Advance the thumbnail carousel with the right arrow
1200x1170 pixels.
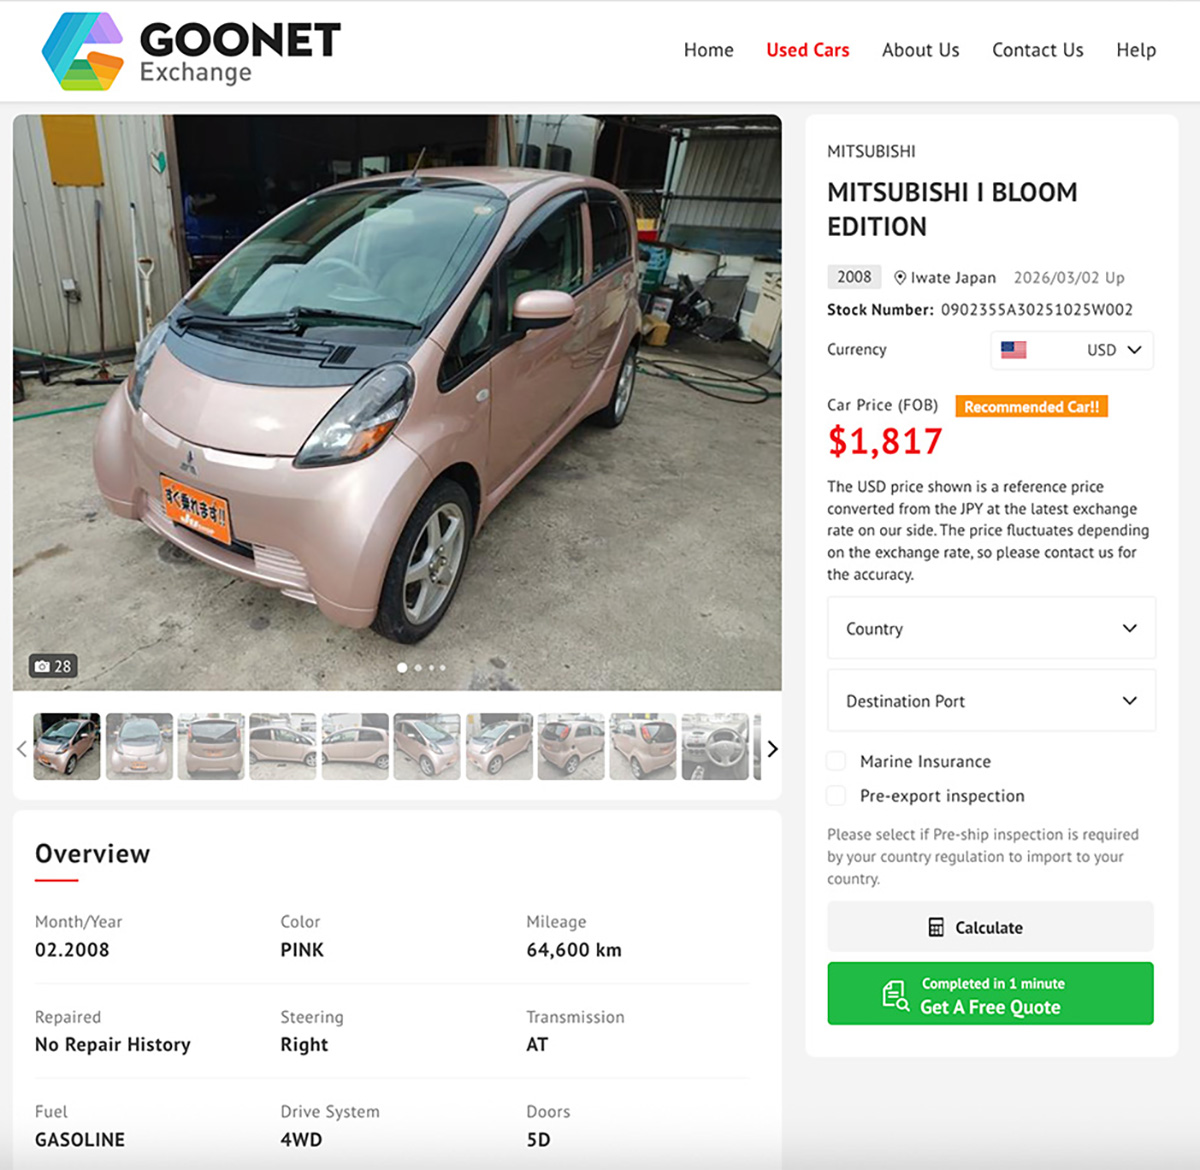(x=772, y=748)
